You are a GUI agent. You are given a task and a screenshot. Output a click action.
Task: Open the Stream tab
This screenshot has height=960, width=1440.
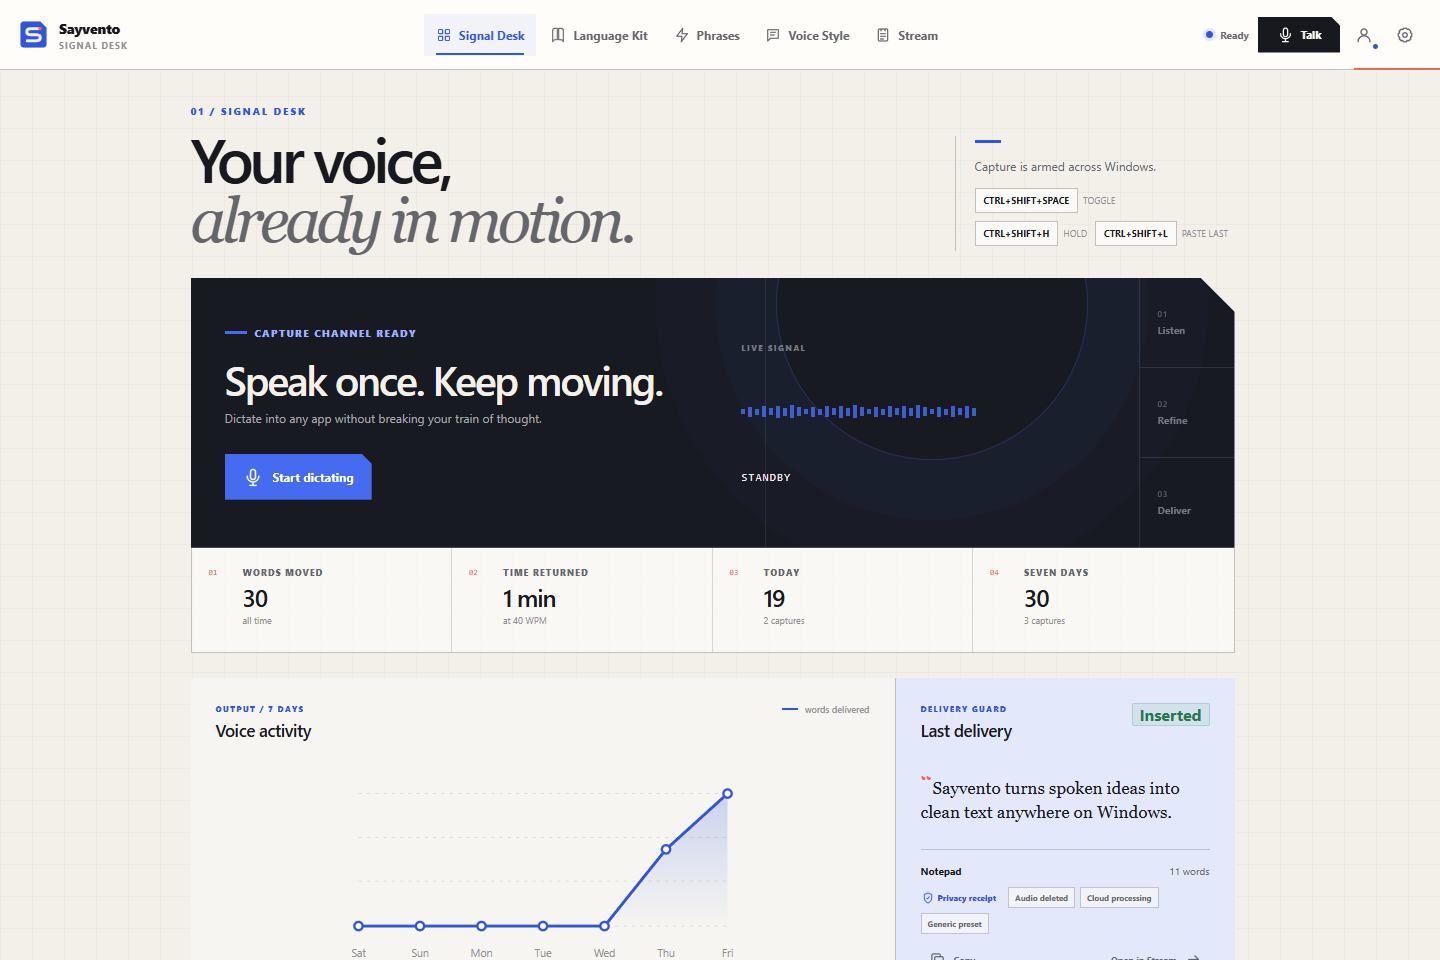click(x=908, y=35)
